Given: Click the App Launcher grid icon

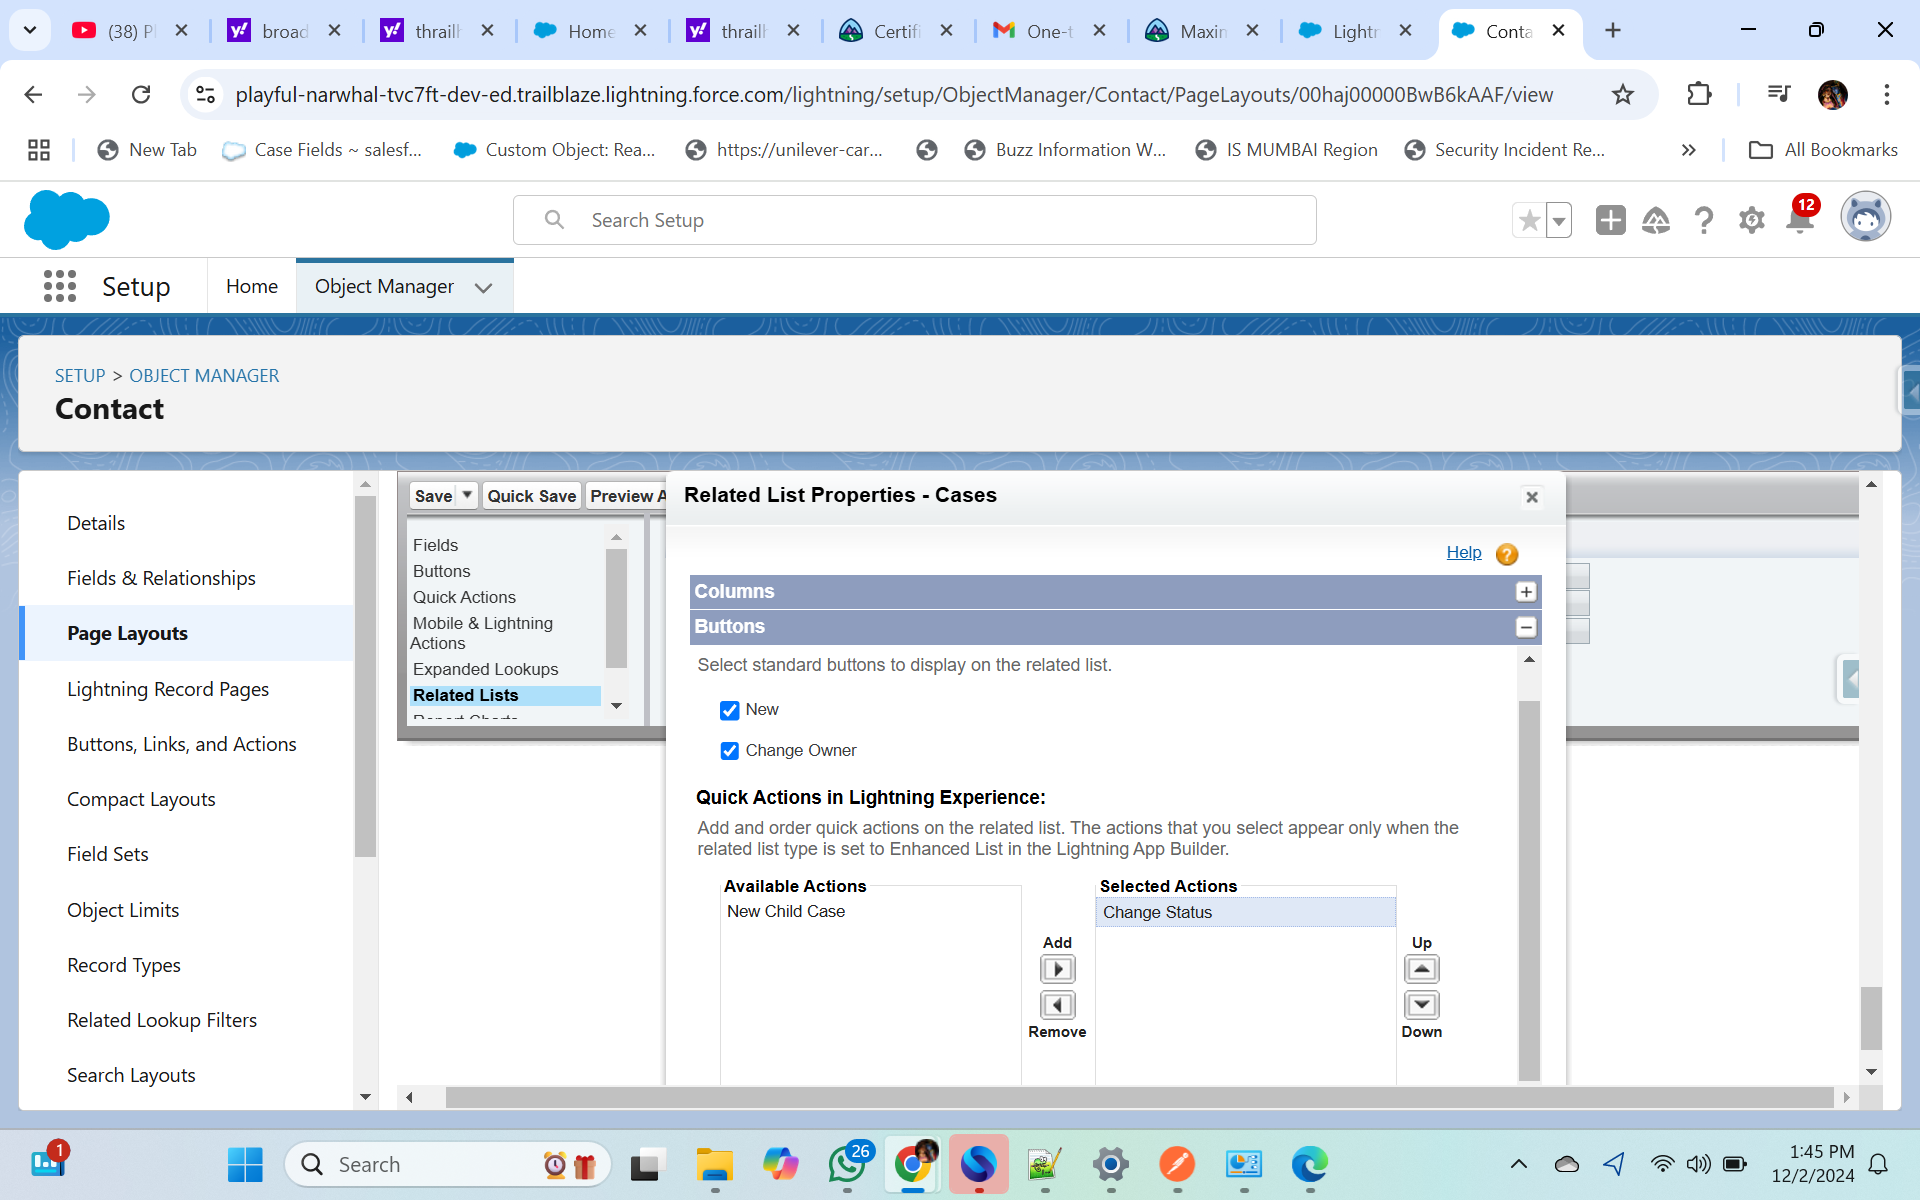Looking at the screenshot, I should (60, 287).
